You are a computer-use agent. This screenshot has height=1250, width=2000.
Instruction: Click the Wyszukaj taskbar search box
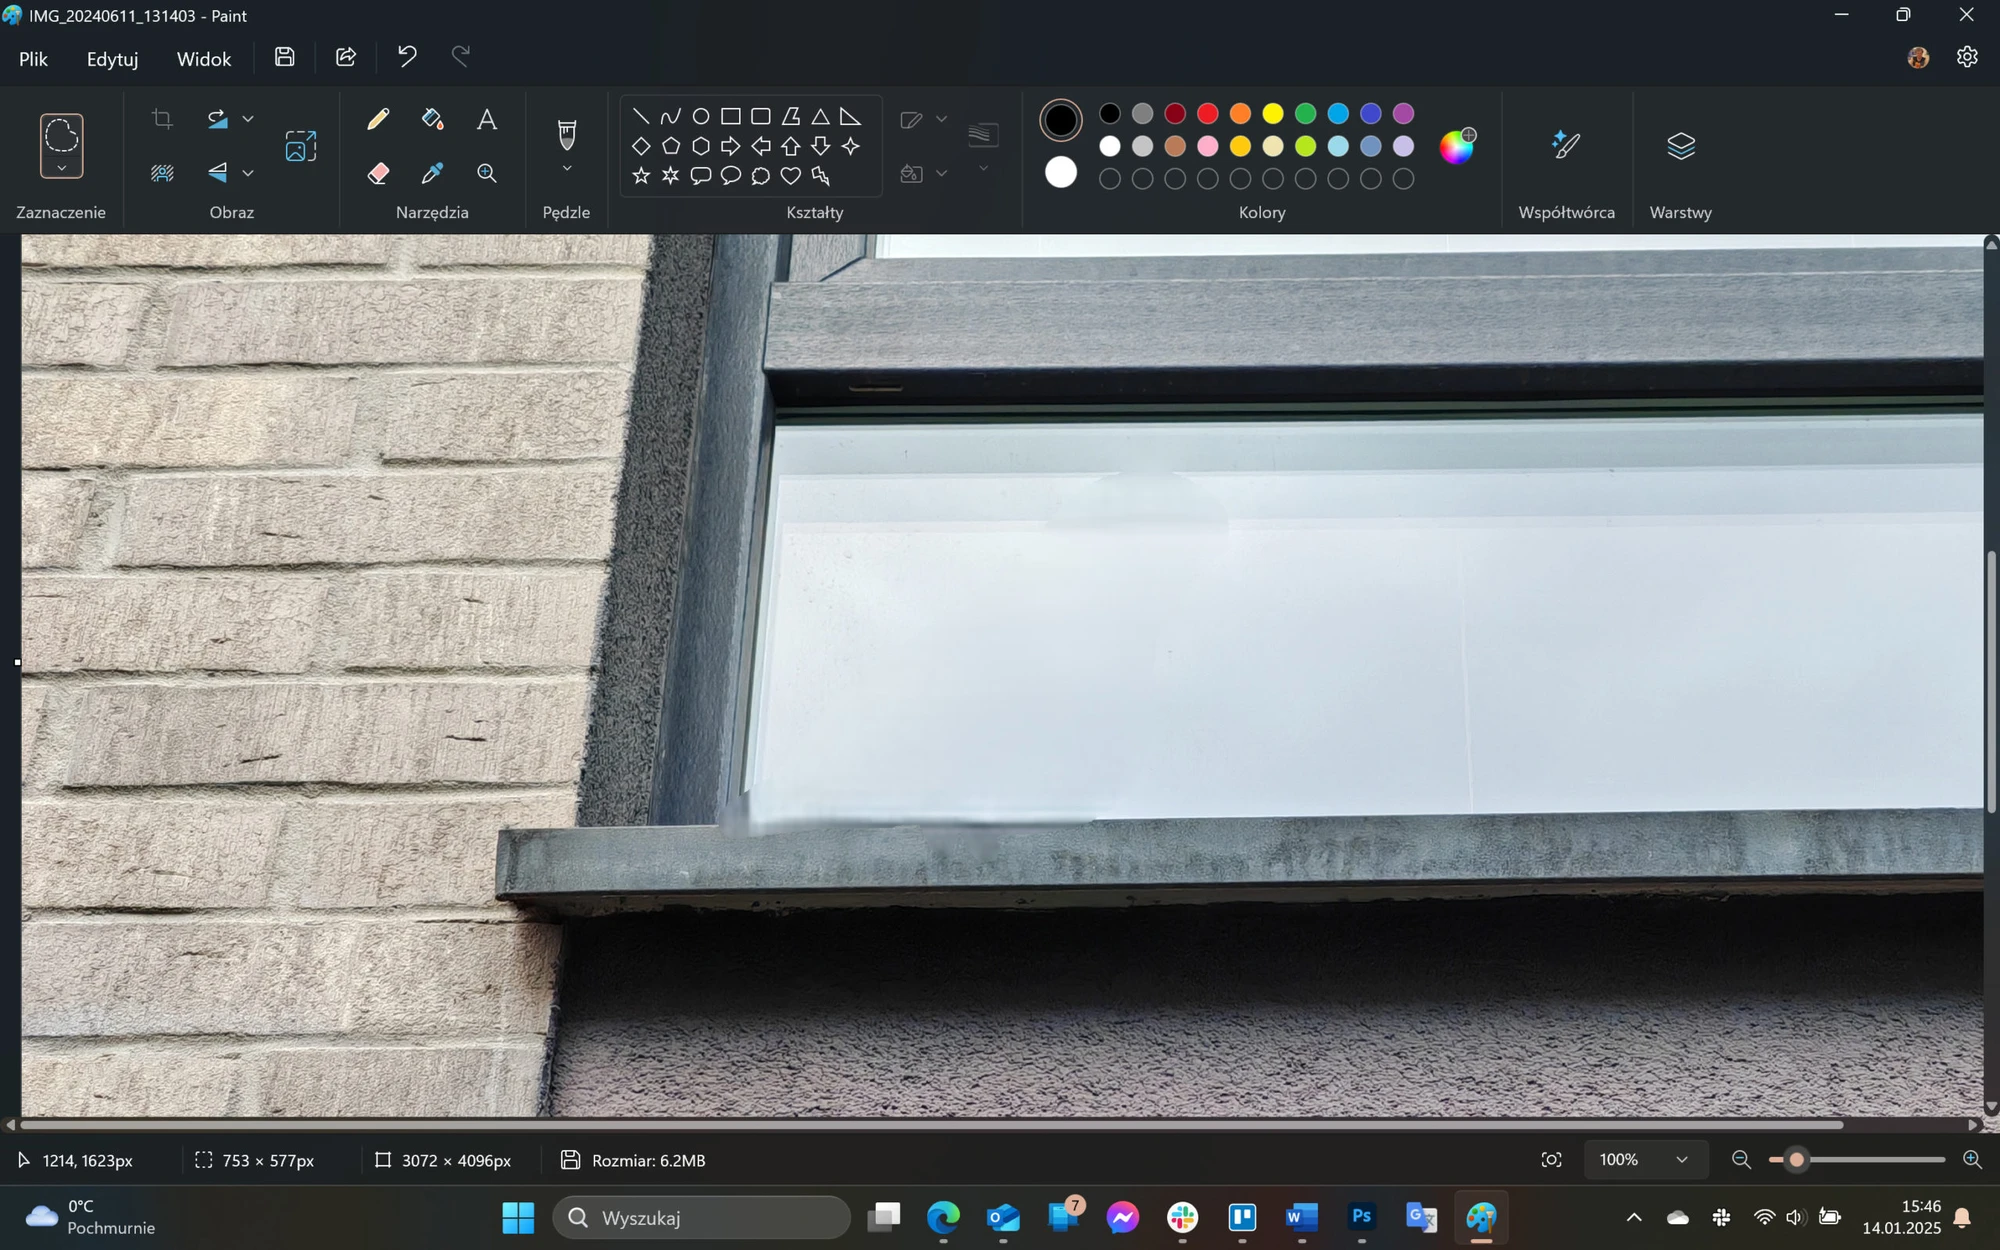701,1218
